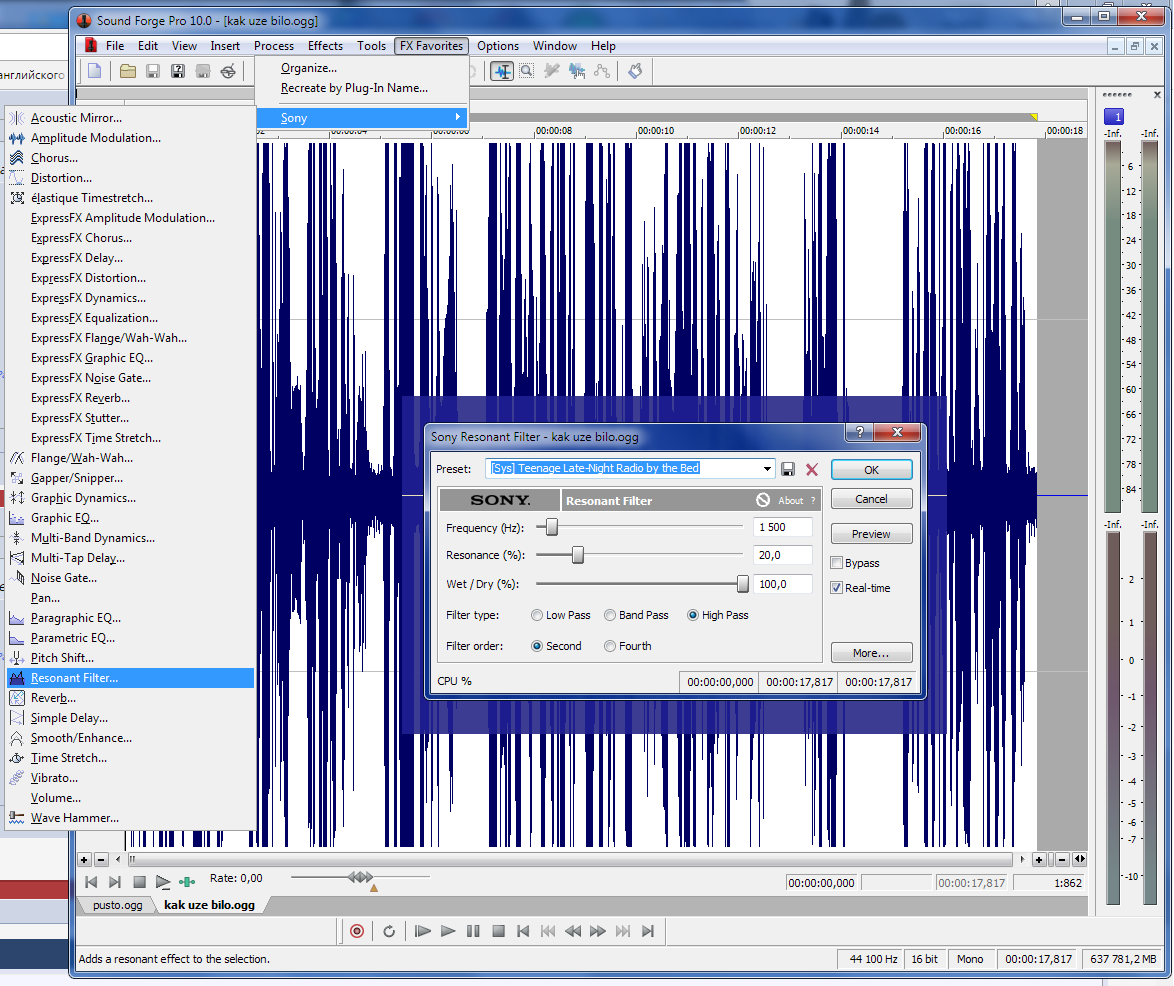This screenshot has width=1174, height=986.
Task: Select the Edit tool in toolbar
Action: click(x=502, y=71)
